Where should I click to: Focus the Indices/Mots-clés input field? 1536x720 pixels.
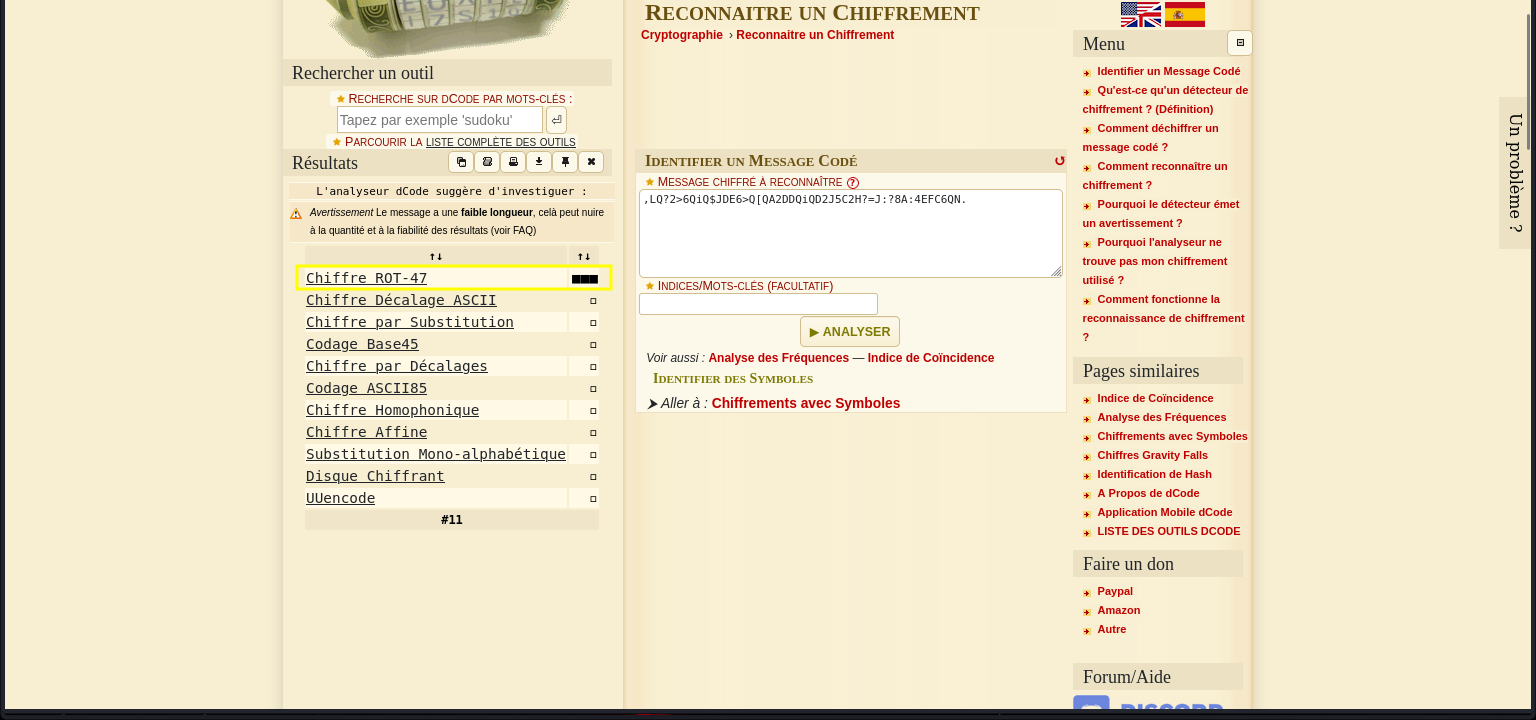click(x=758, y=304)
